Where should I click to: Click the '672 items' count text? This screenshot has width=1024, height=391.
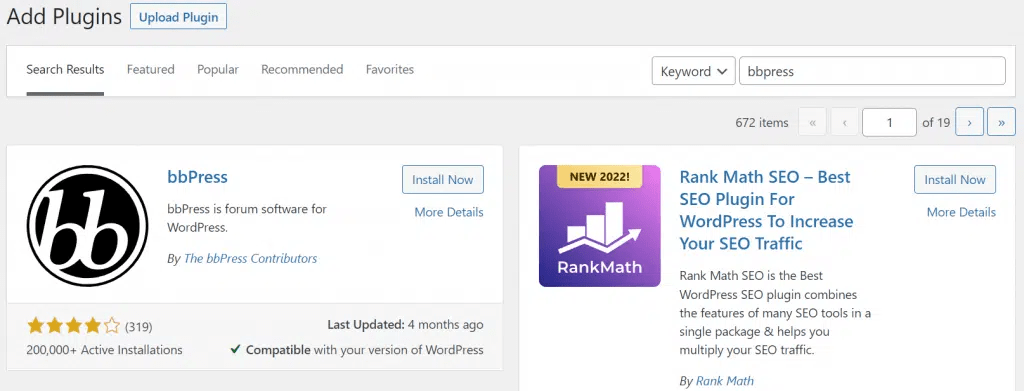pyautogui.click(x=762, y=123)
